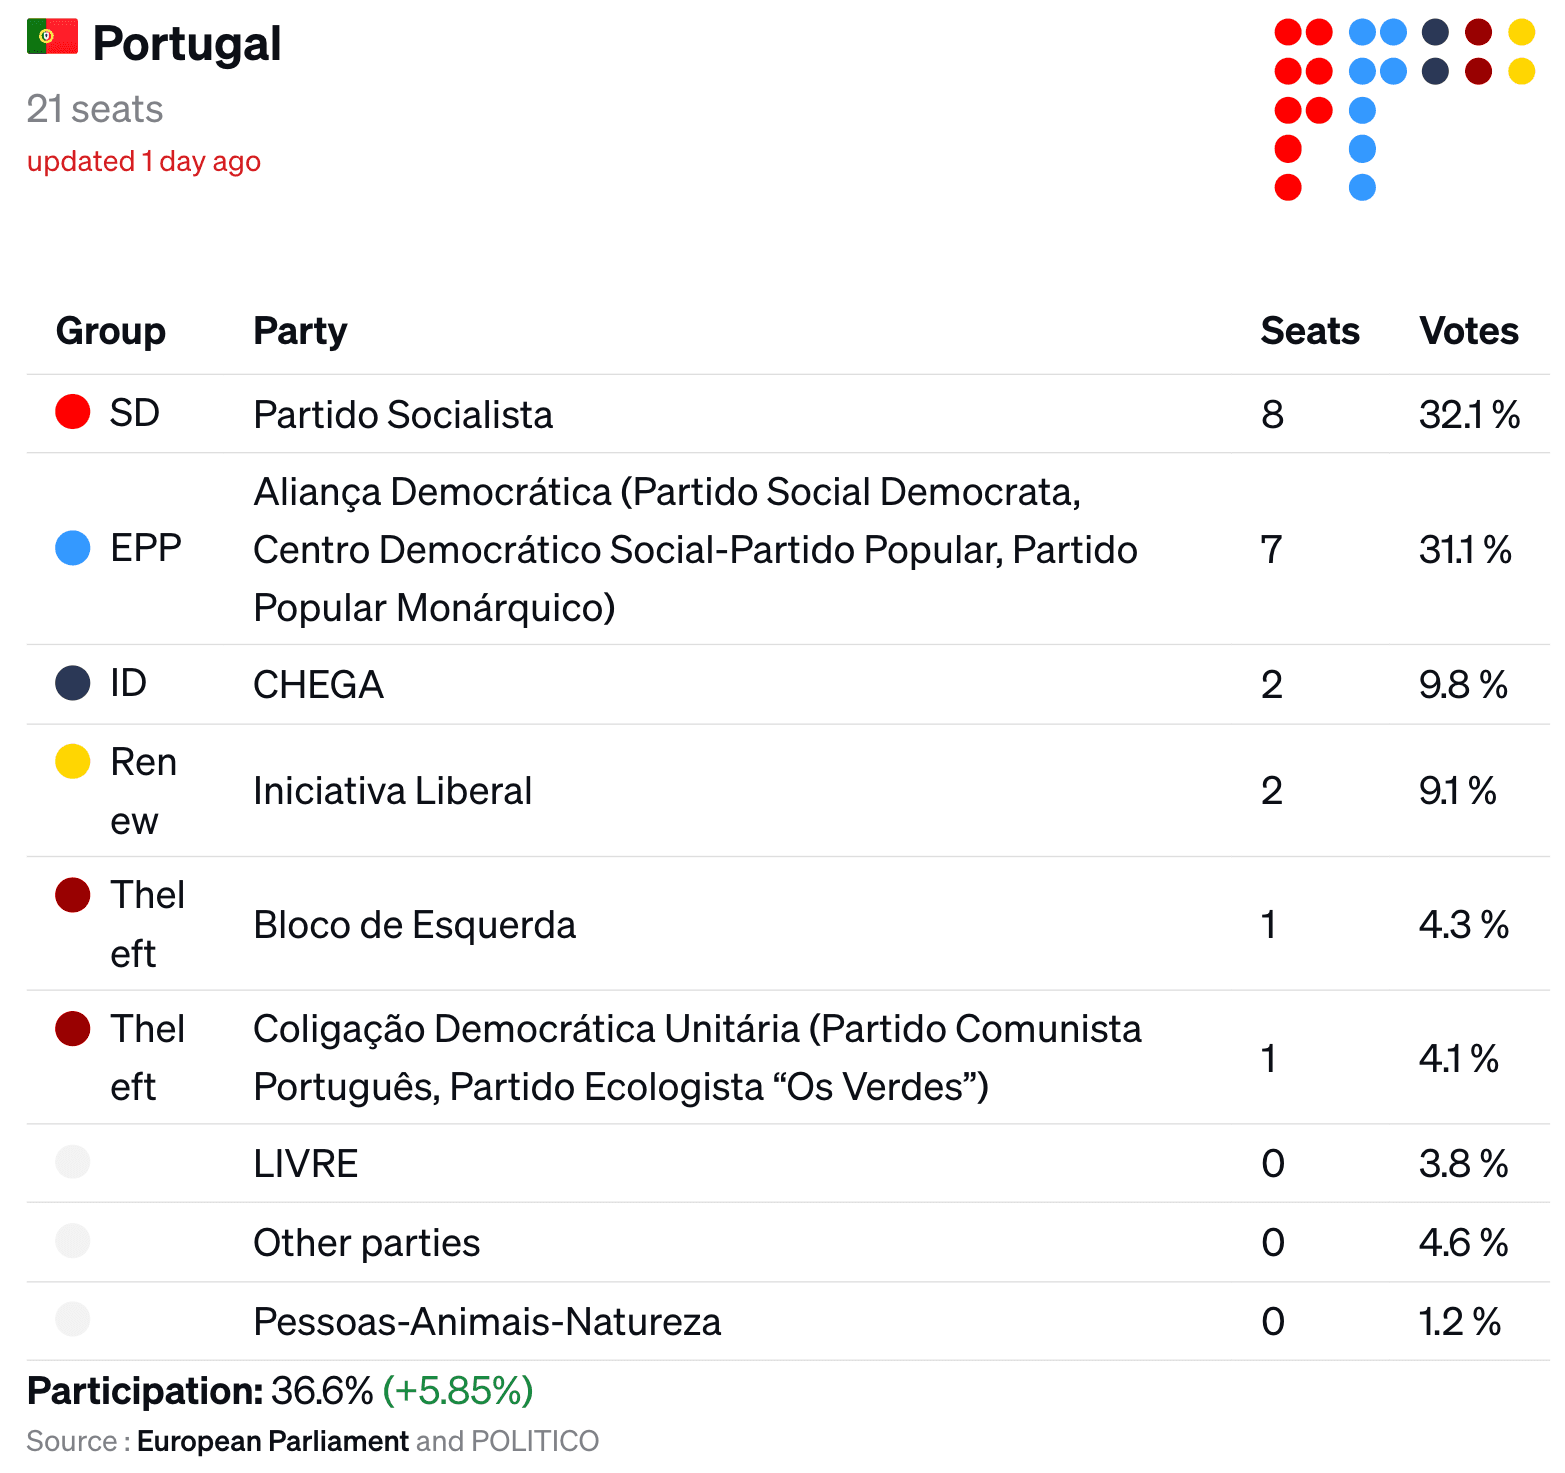Click the grey dot beside Pessoas-Animais-Natureza
The width and height of the screenshot is (1565, 1473).
tap(73, 1319)
